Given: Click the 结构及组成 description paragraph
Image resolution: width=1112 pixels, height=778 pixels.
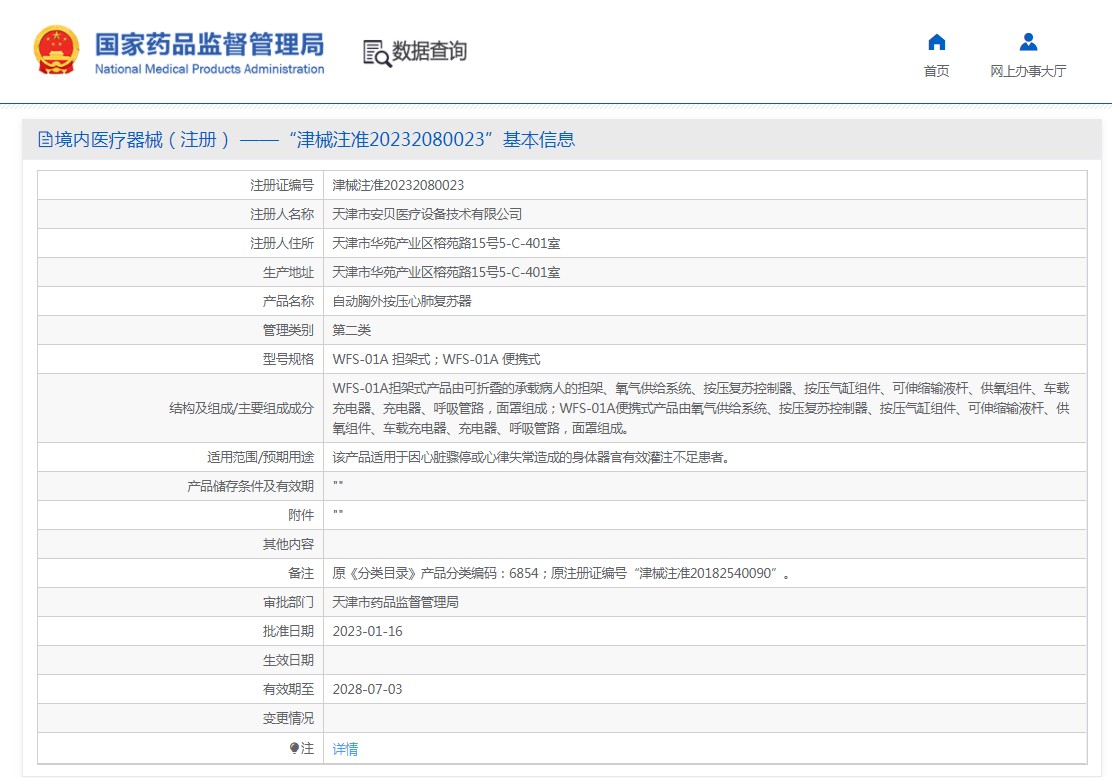Looking at the screenshot, I should [701, 409].
